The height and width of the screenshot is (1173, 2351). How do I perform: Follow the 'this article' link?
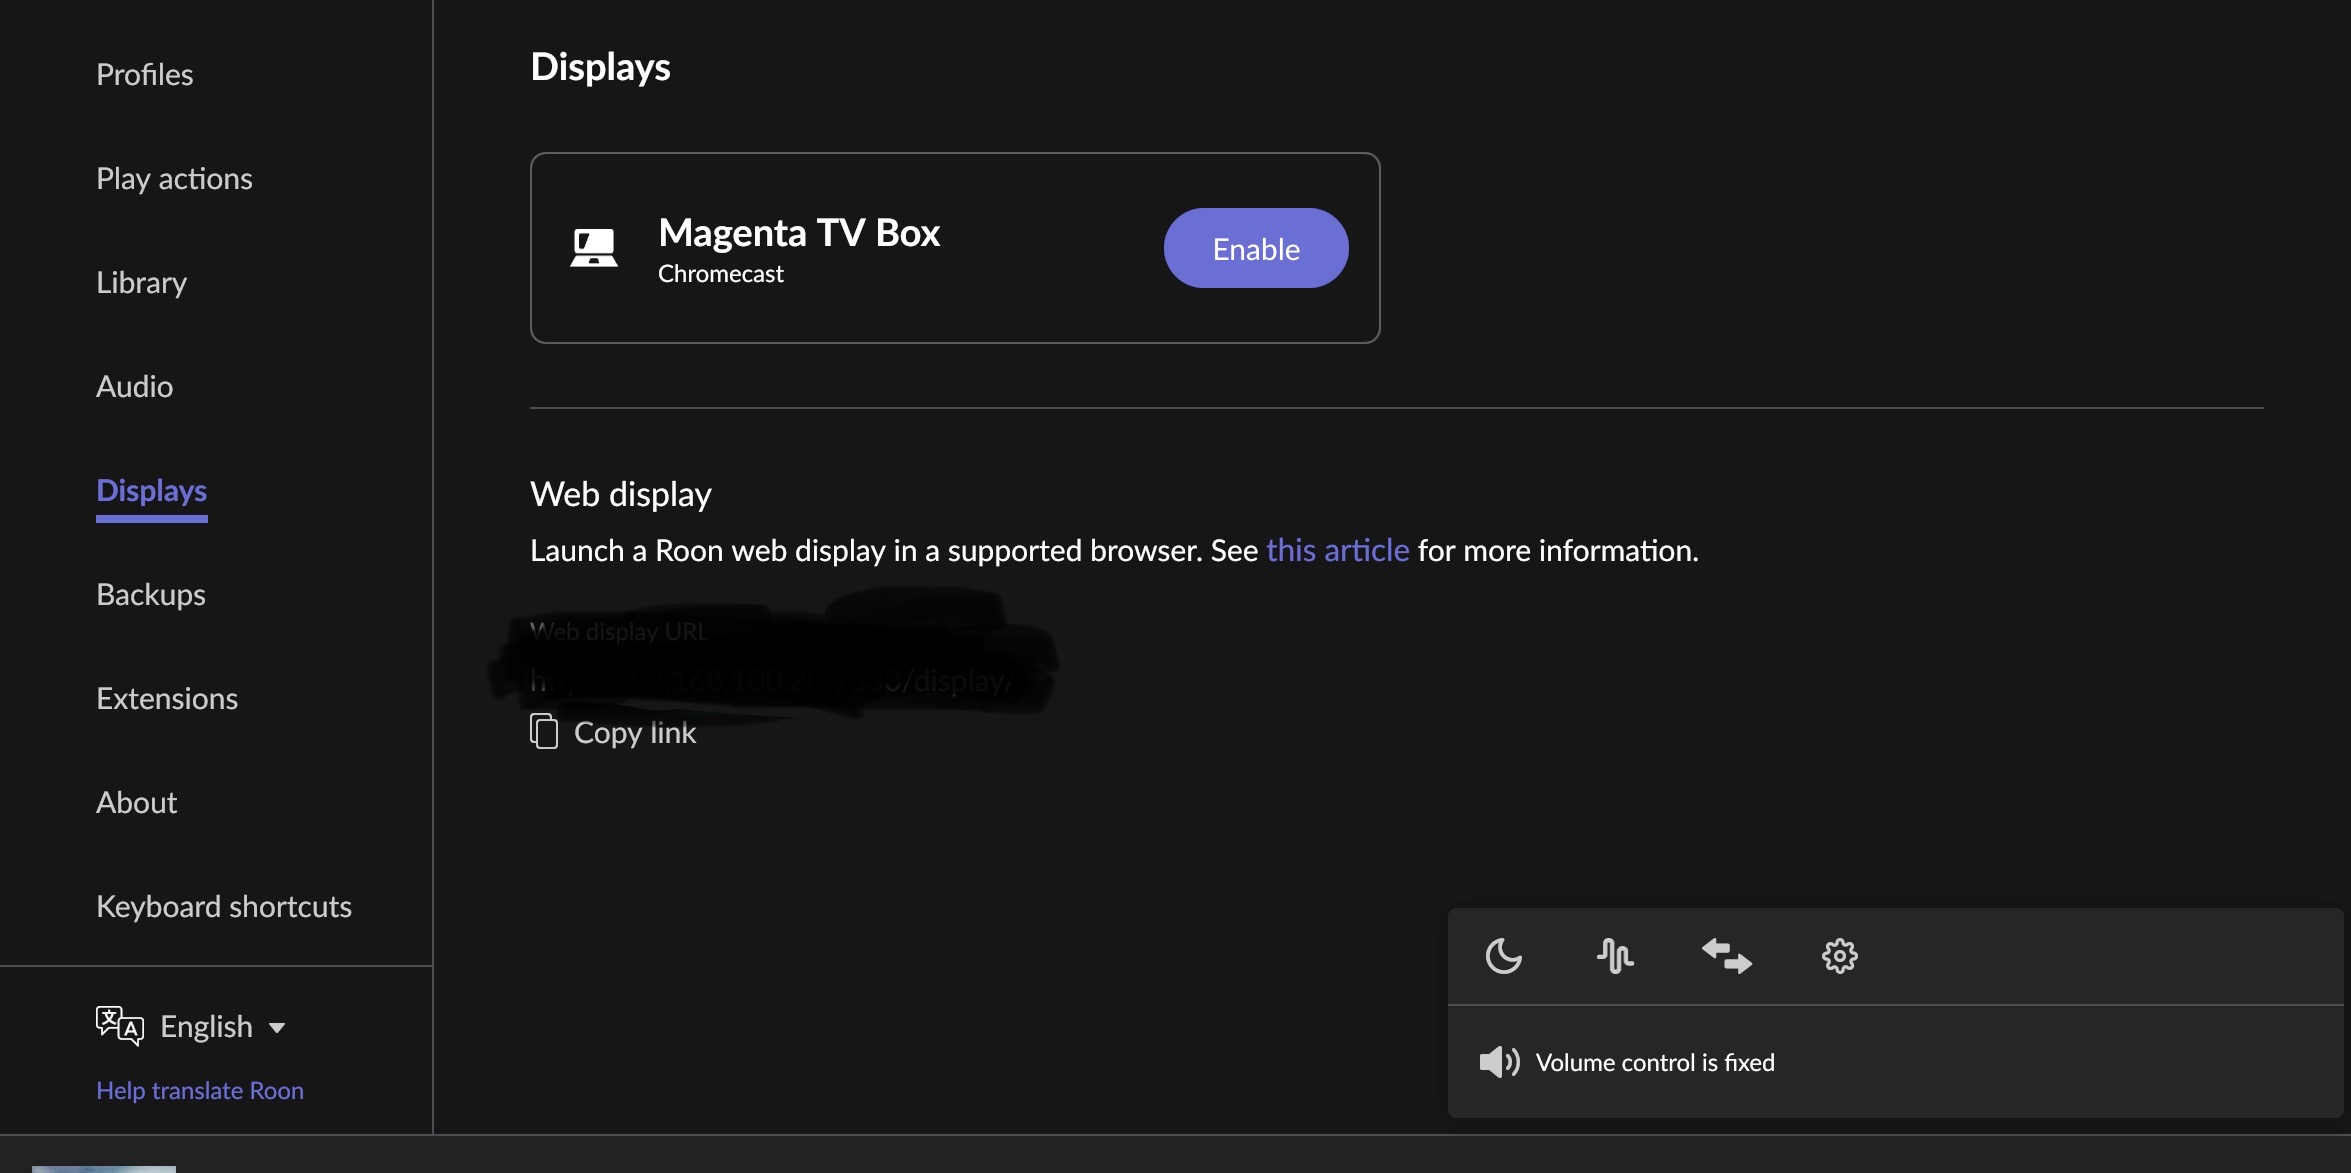point(1337,550)
